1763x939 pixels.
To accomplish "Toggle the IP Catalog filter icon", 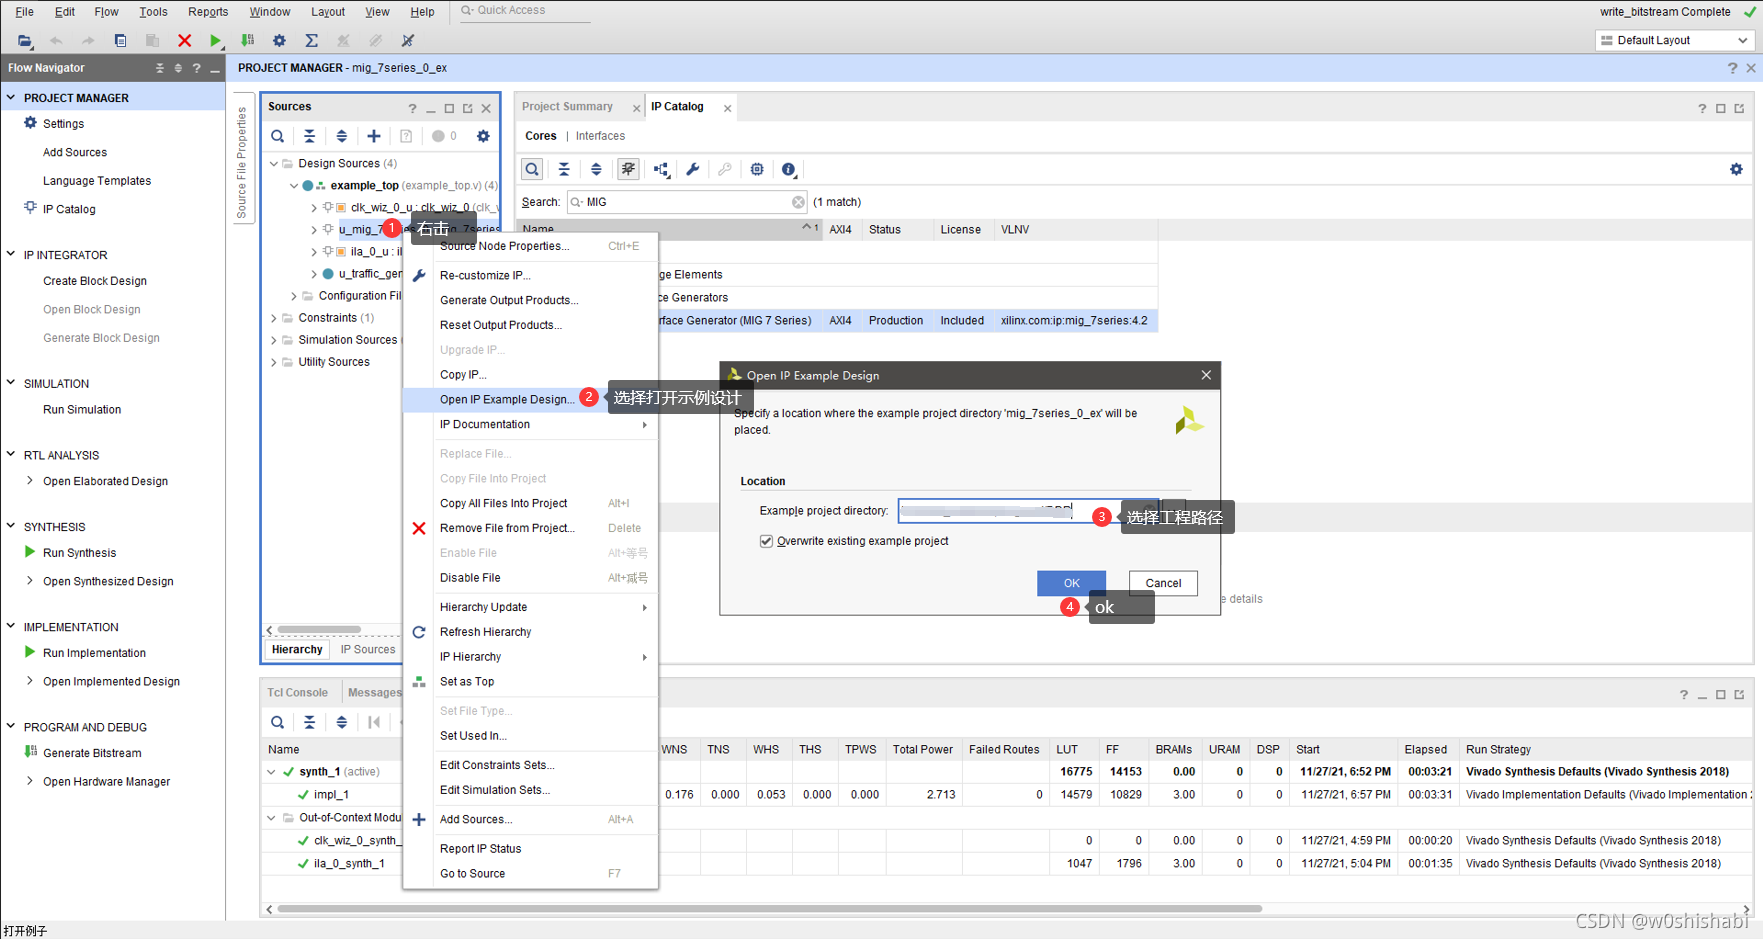I will (628, 169).
